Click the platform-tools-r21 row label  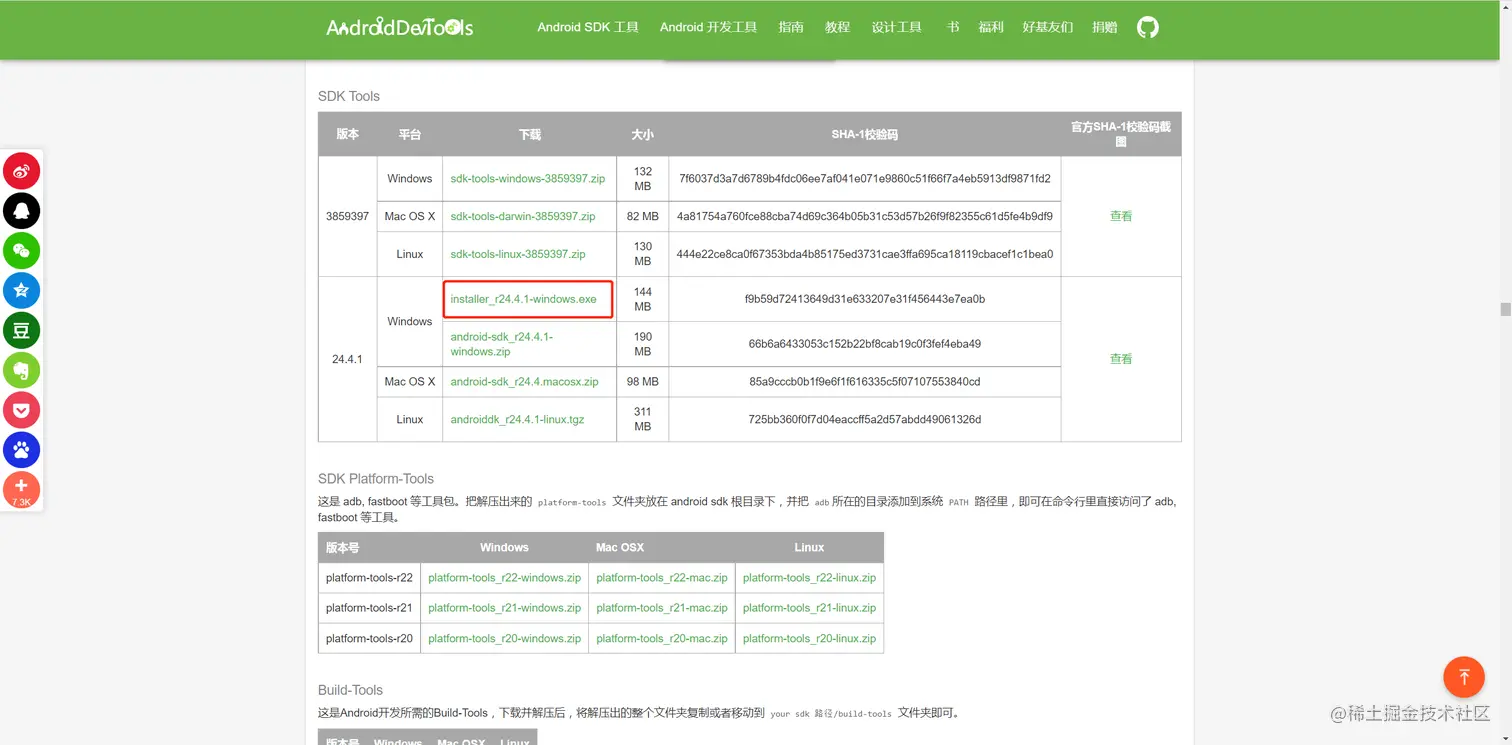tap(369, 608)
